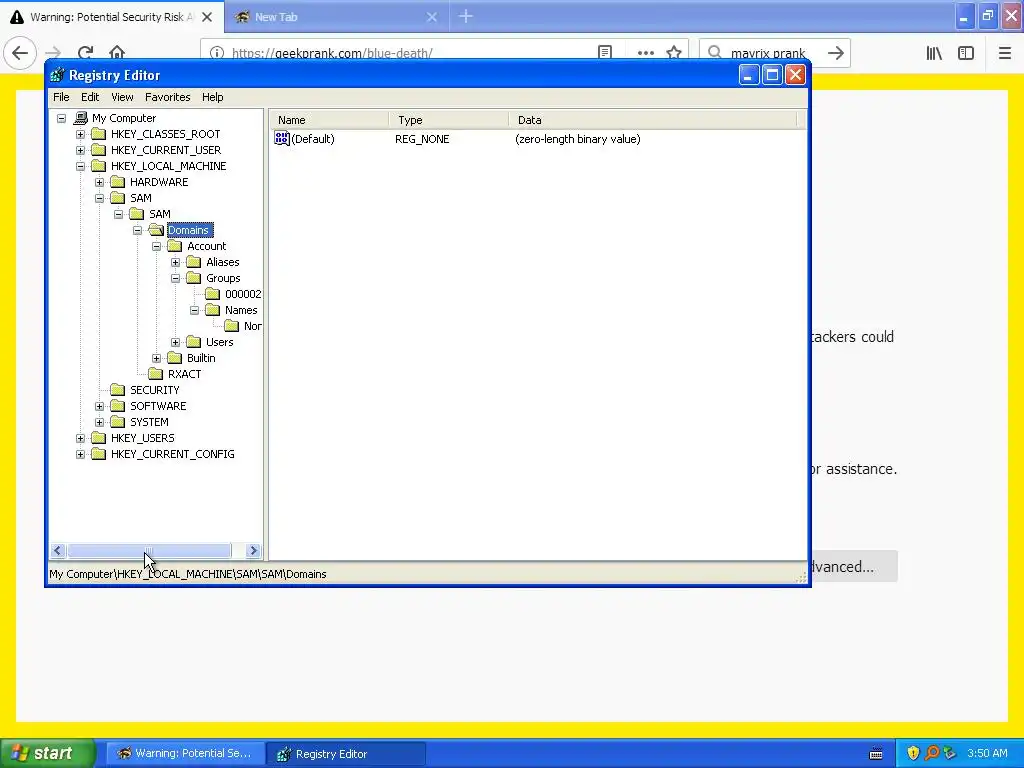This screenshot has height=768, width=1024.
Task: Click the security shield tray icon
Action: pyautogui.click(x=913, y=753)
